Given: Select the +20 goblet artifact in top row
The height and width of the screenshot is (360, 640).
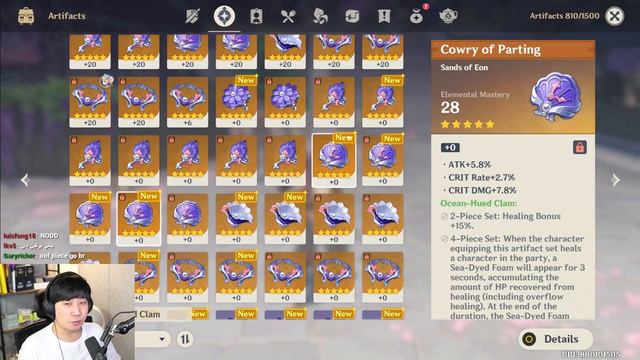Looking at the screenshot, I should [285, 52].
